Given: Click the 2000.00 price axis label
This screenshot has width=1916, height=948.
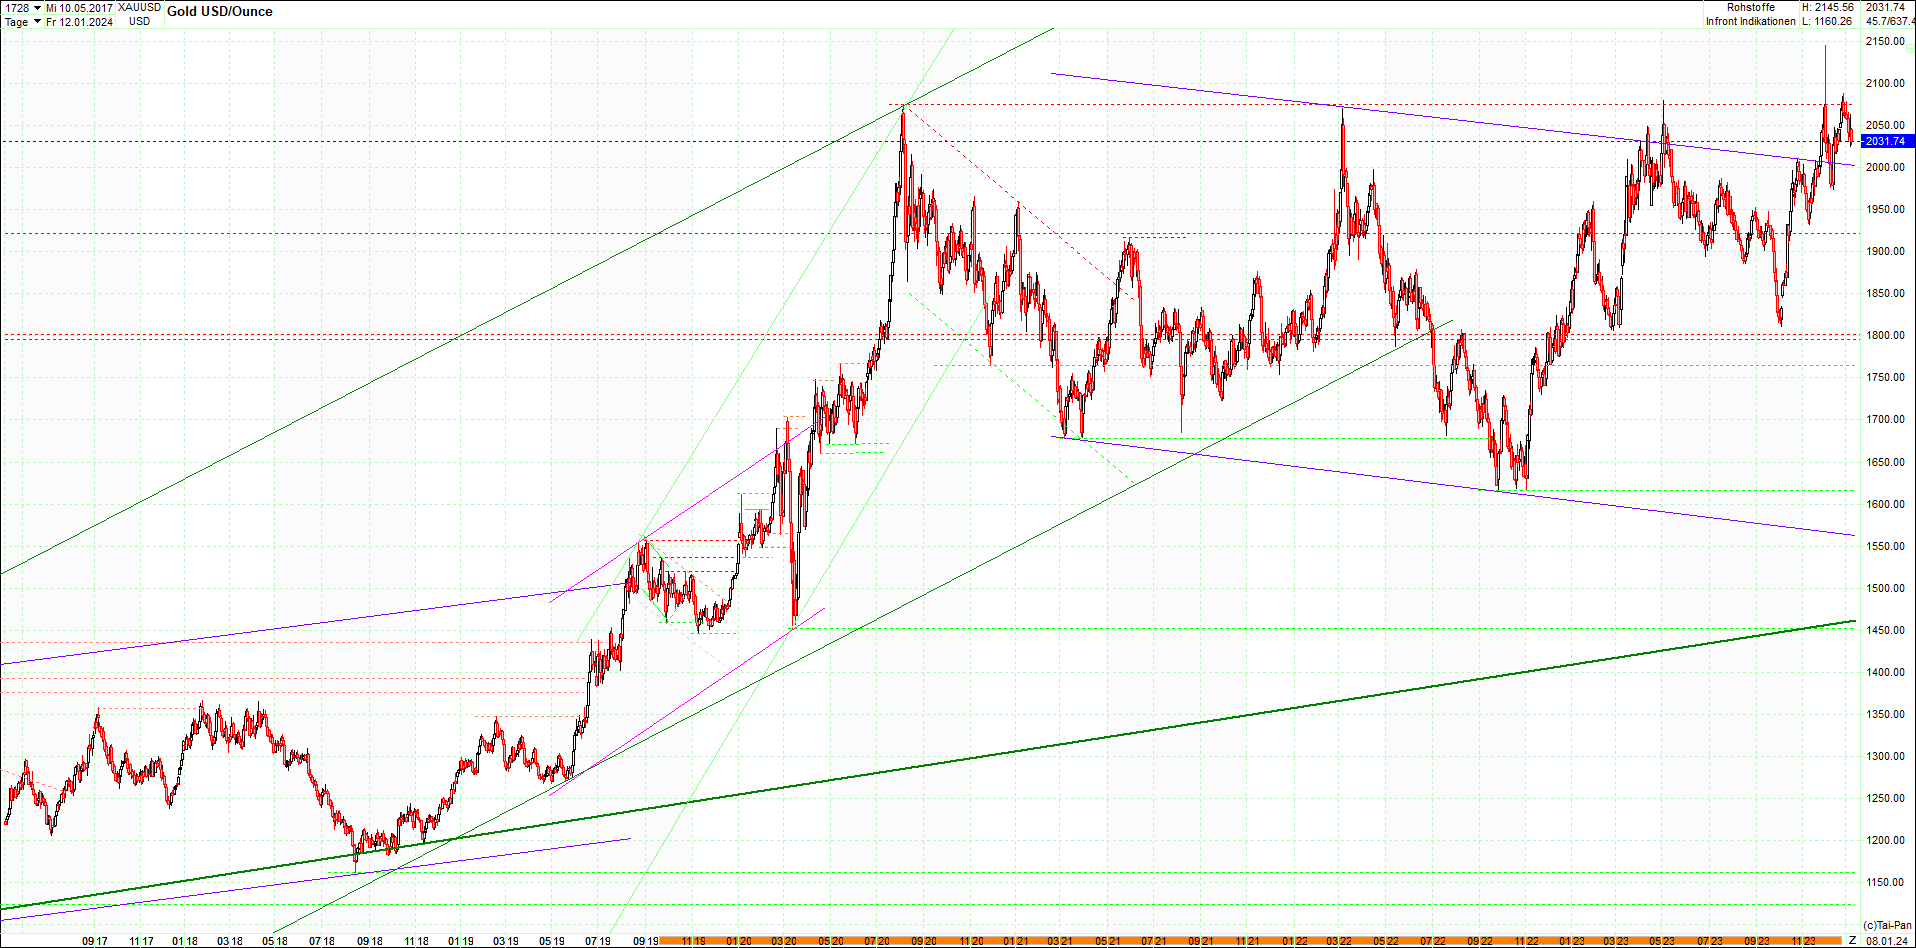Looking at the screenshot, I should (1885, 168).
